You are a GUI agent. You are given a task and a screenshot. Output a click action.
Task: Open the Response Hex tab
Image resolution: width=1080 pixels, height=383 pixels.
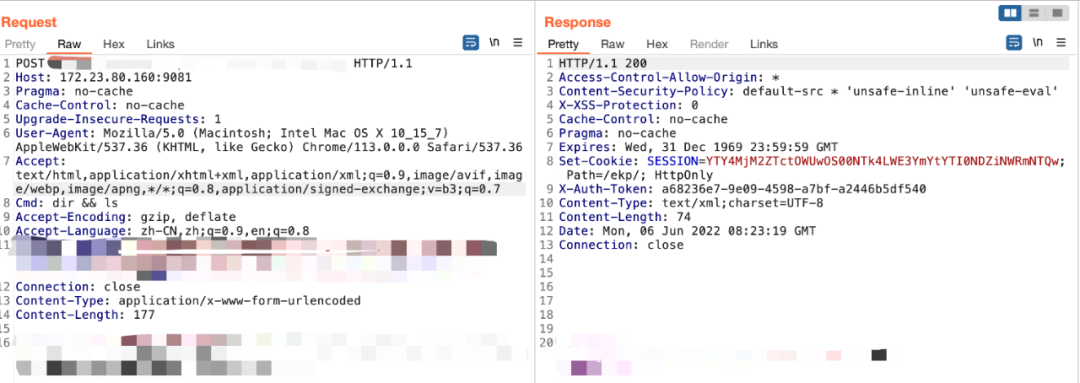(x=657, y=44)
